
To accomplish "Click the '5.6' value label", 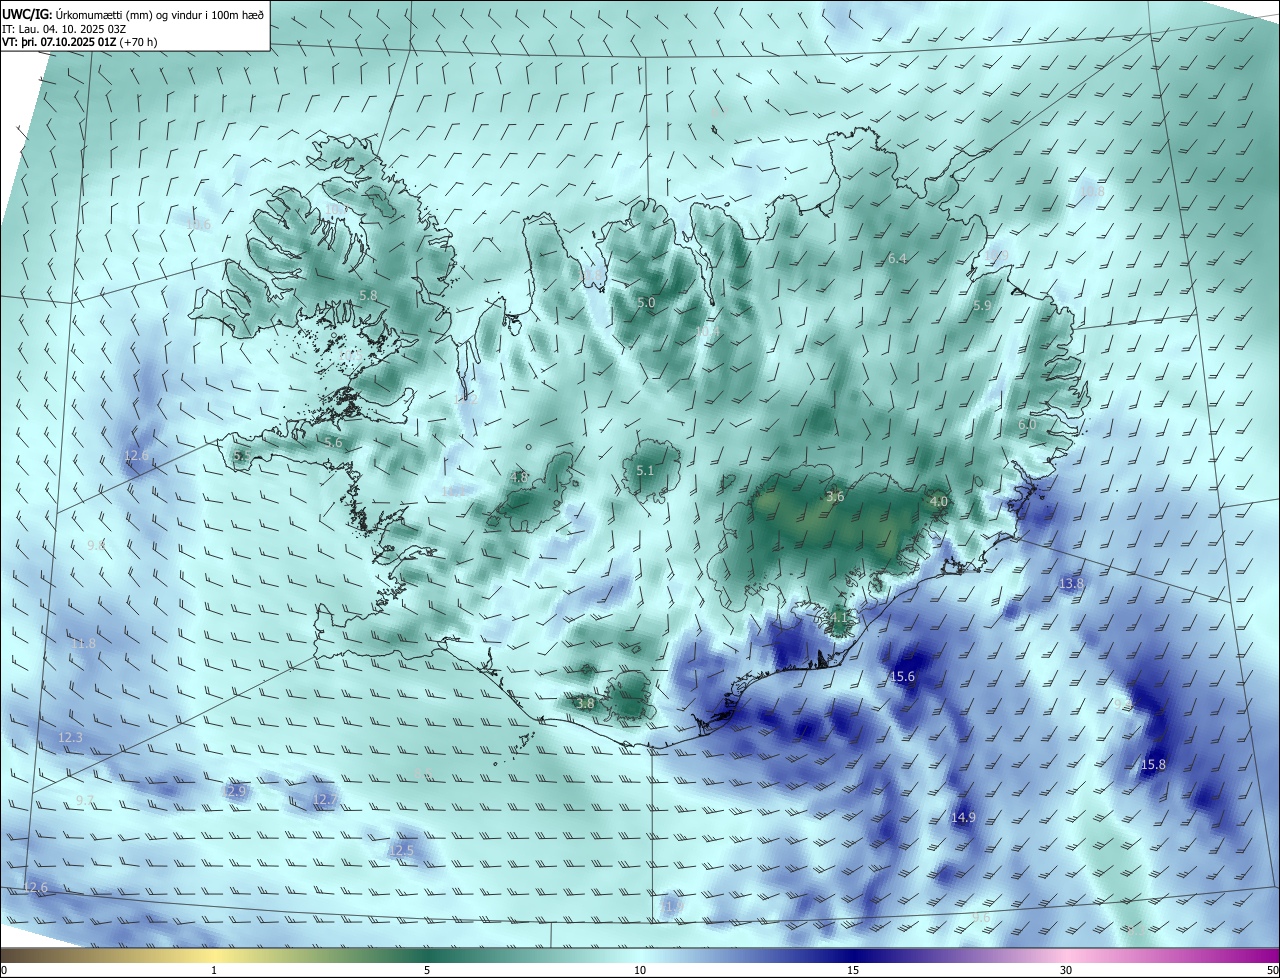I will (x=333, y=443).
